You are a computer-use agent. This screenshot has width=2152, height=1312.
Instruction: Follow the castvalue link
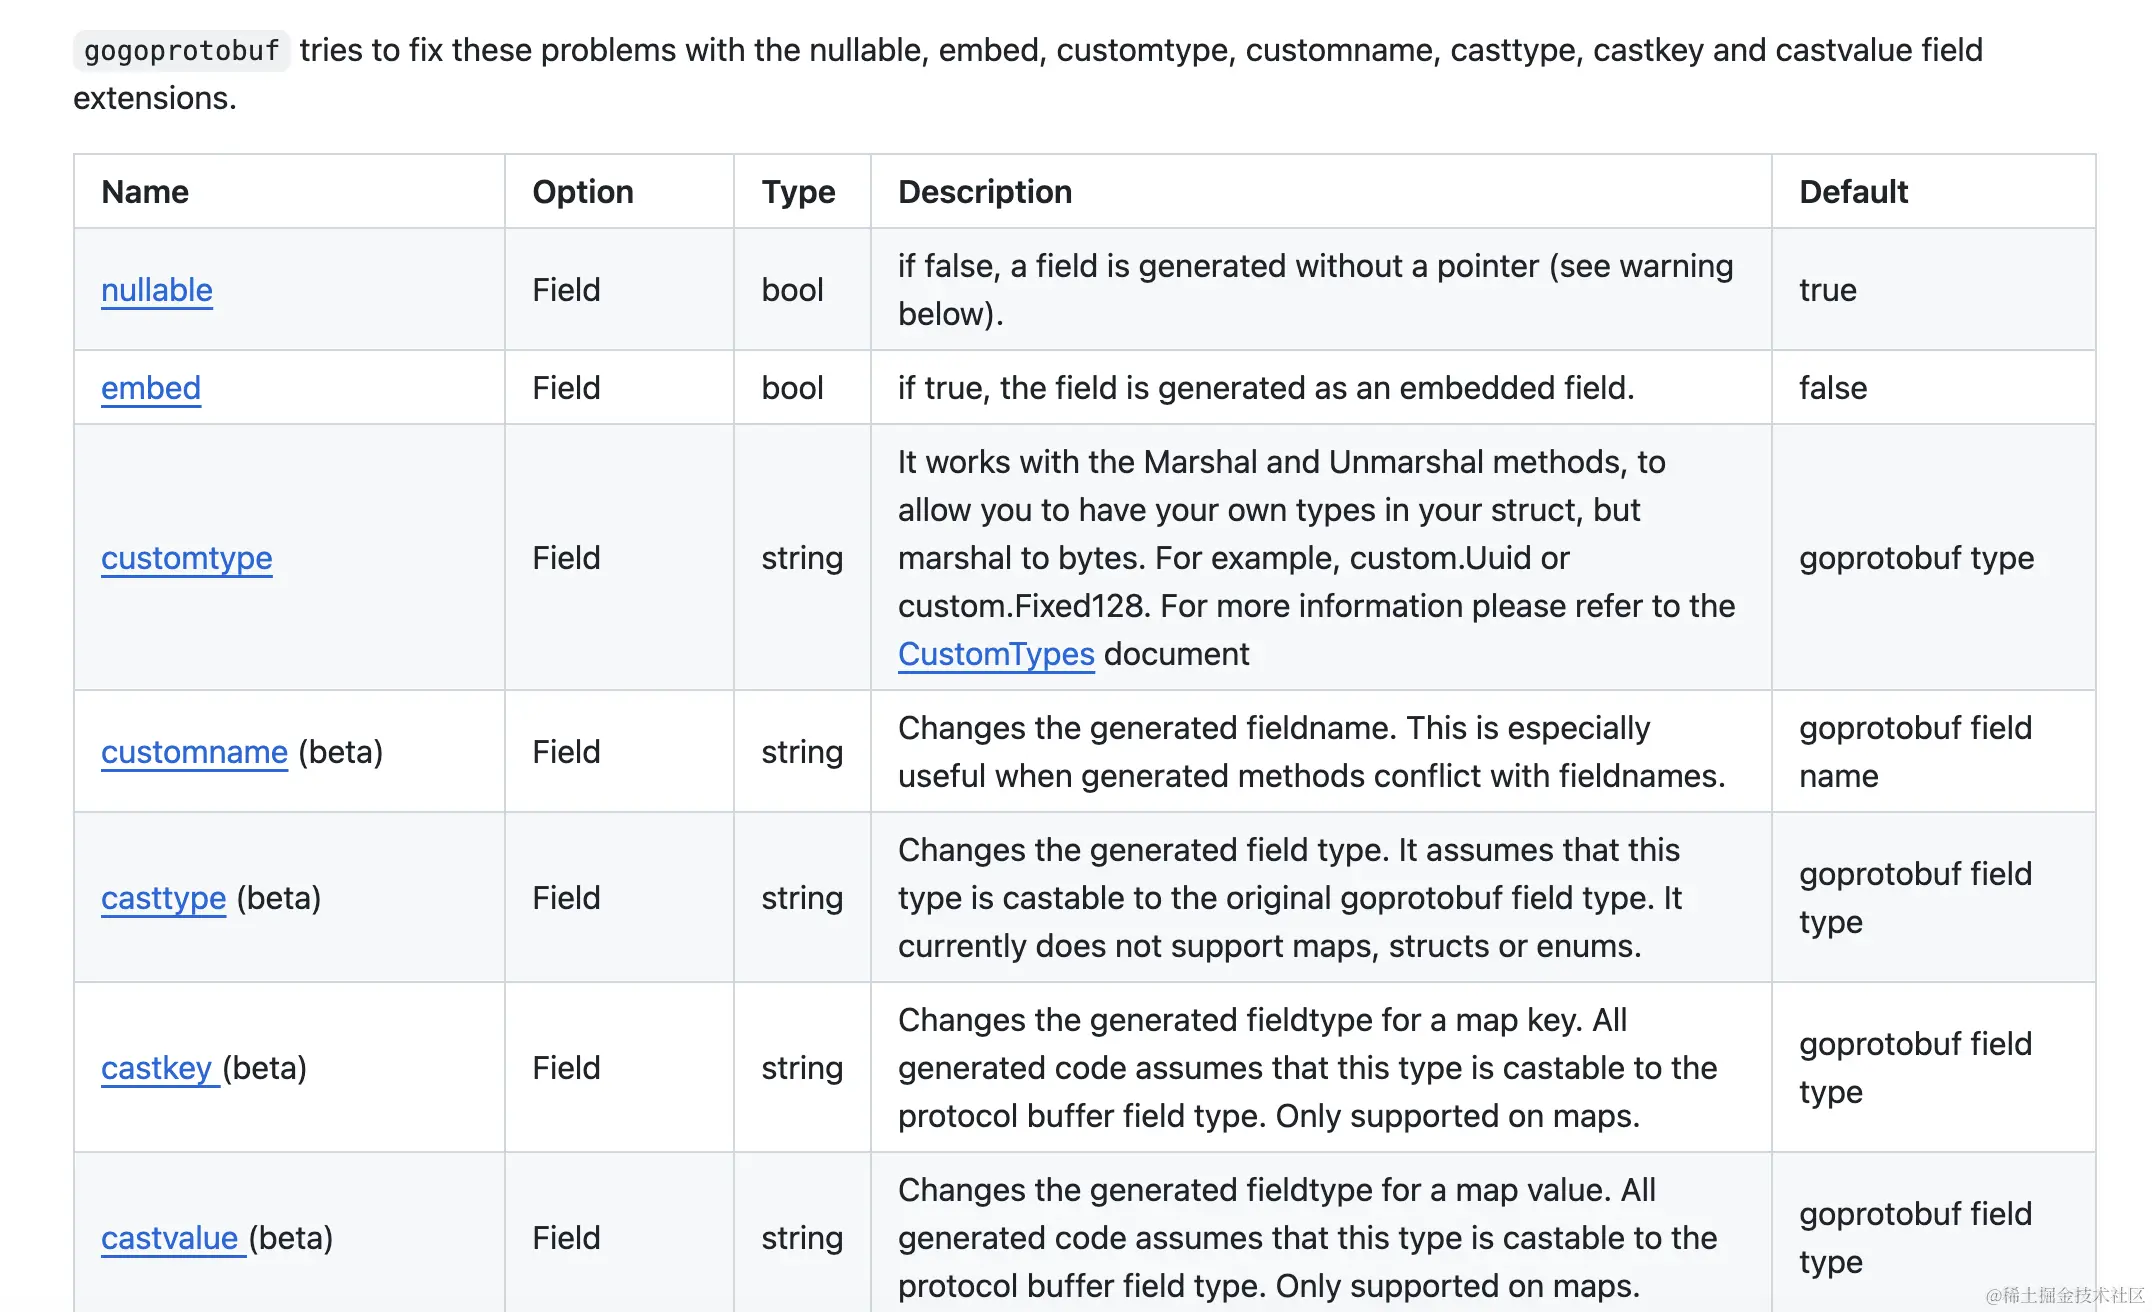pos(170,1238)
